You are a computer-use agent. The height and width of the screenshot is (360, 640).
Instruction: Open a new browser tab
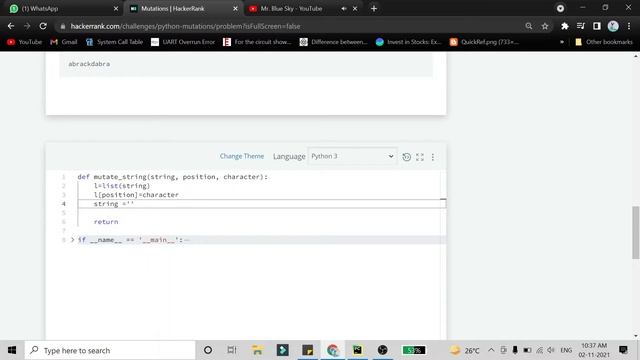tap(374, 9)
